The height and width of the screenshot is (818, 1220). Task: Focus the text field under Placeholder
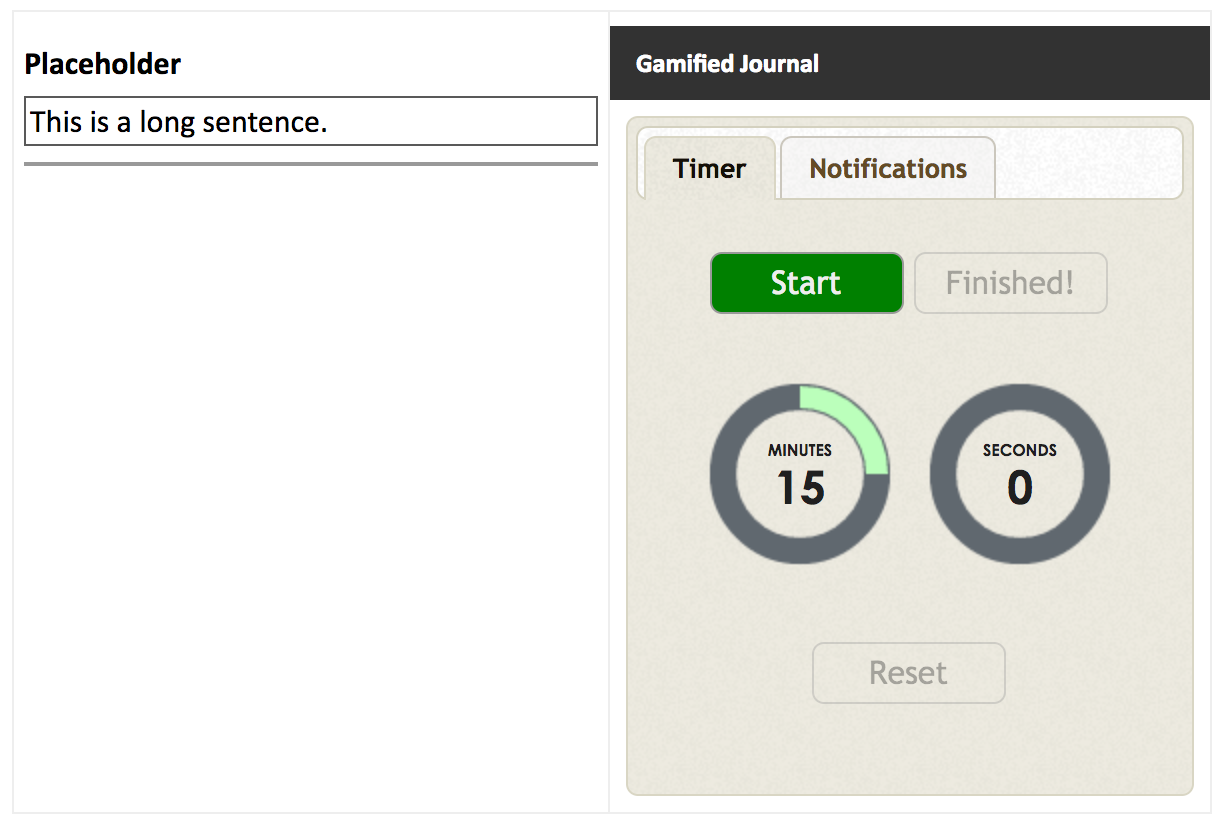(x=310, y=122)
